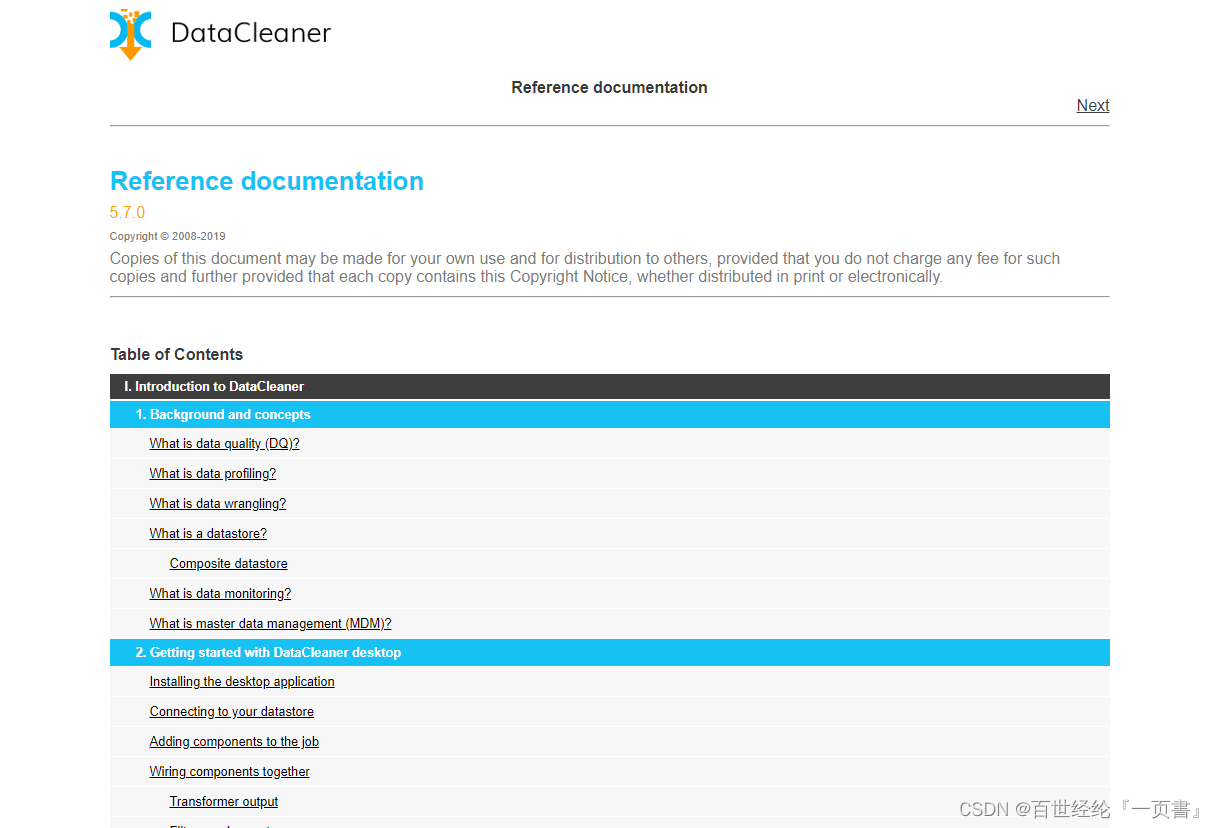This screenshot has width=1214, height=828.
Task: Select '2. Getting started with DataCleaner desktop' header
Action: (610, 652)
